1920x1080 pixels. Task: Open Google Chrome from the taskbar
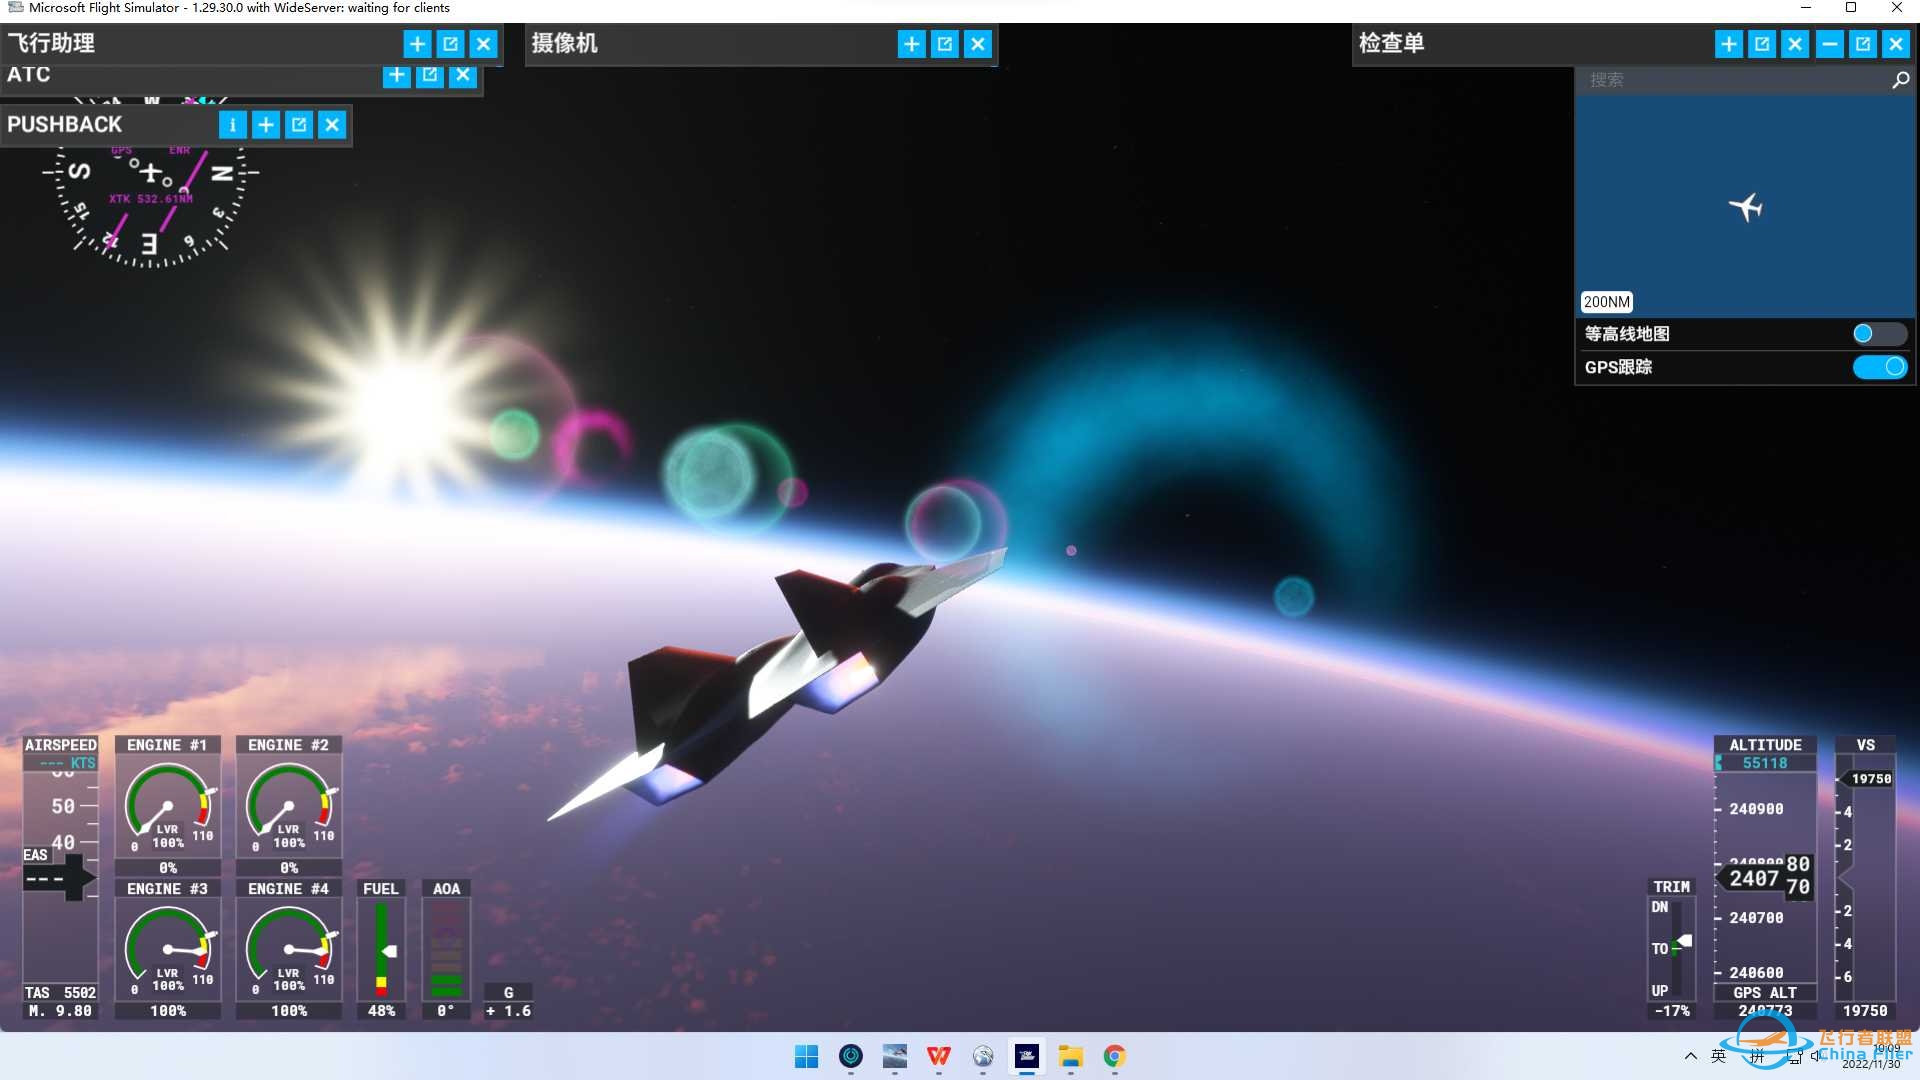(x=1114, y=1056)
